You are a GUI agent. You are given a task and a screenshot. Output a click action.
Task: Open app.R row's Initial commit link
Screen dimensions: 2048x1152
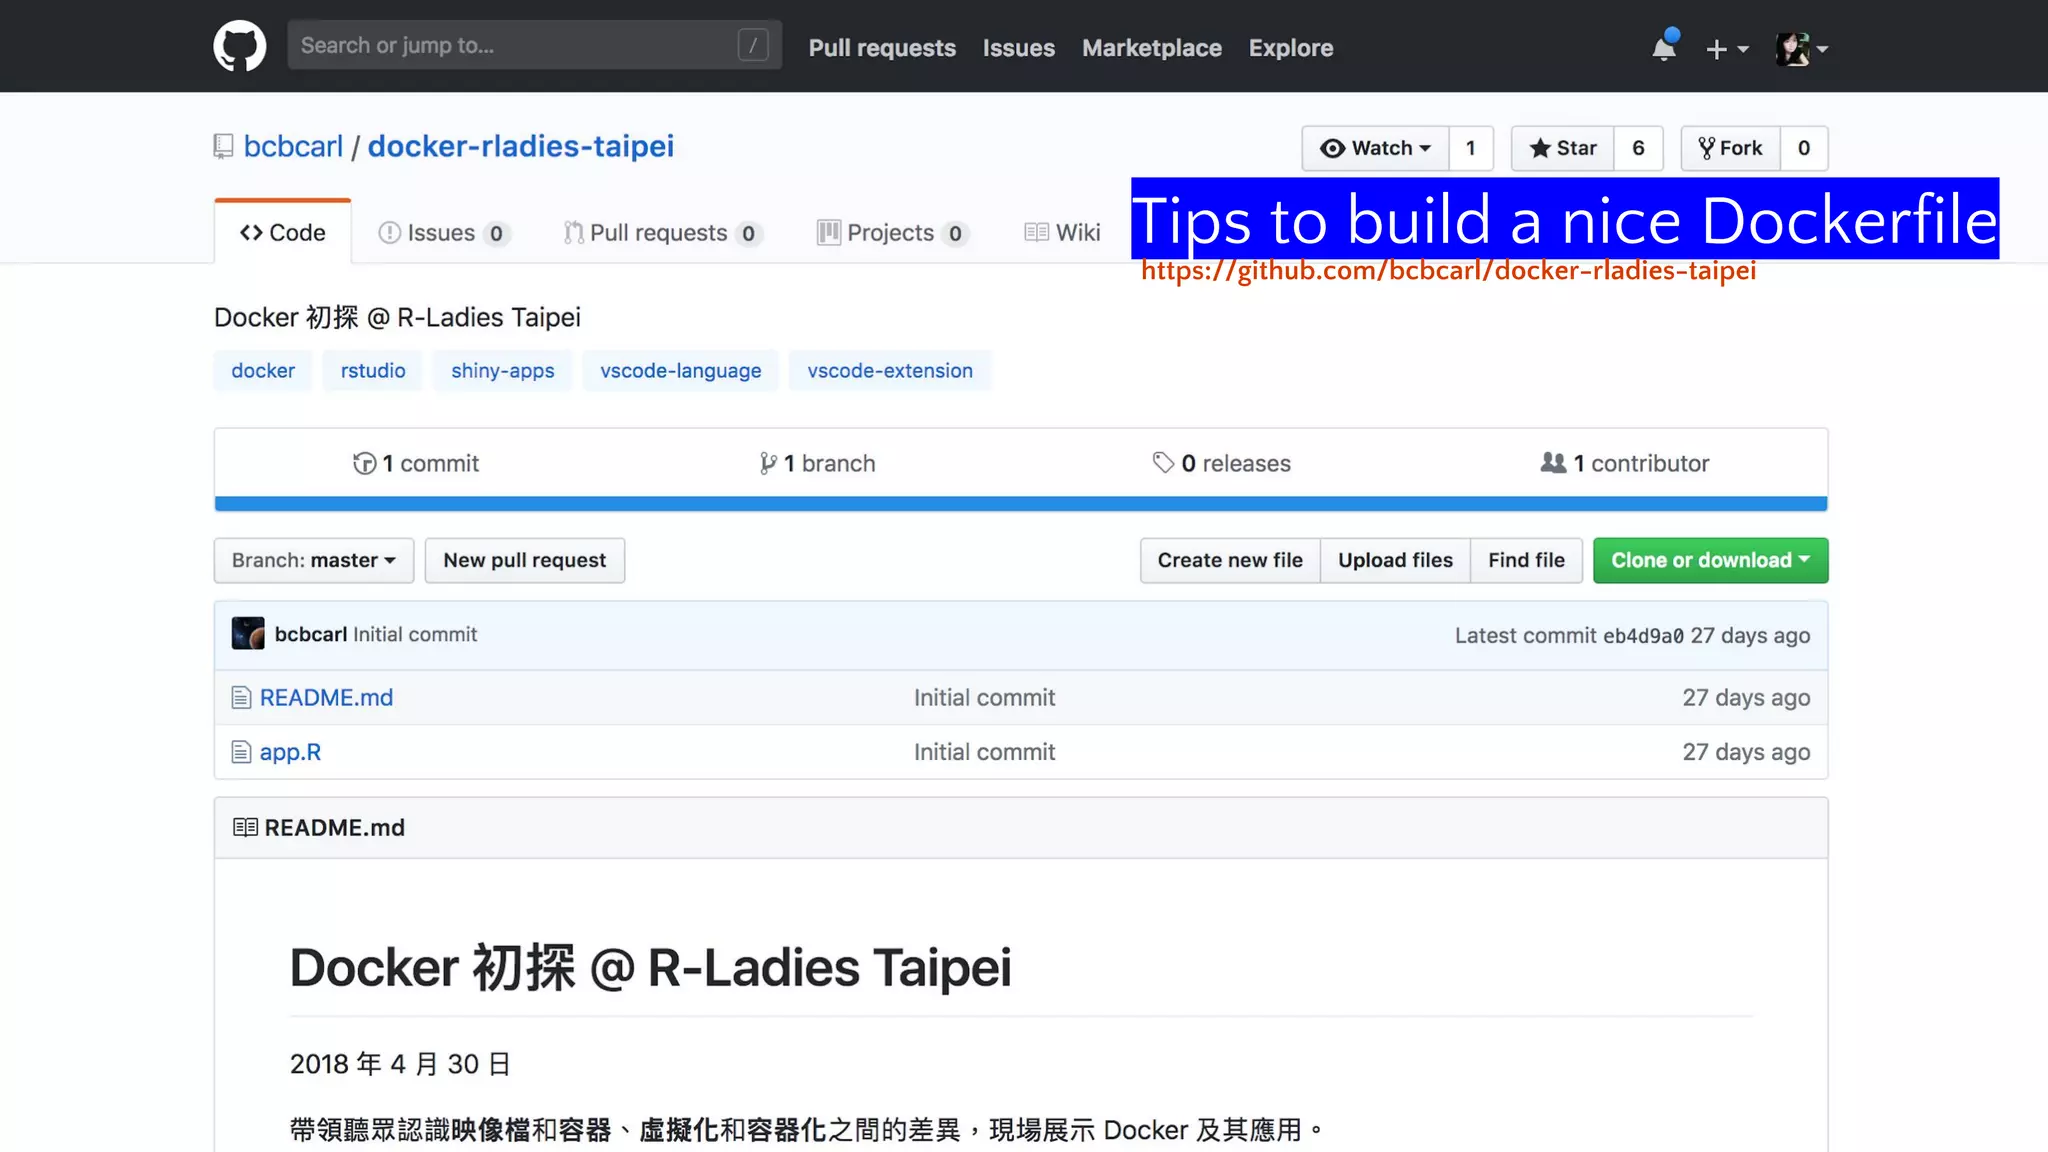[984, 752]
